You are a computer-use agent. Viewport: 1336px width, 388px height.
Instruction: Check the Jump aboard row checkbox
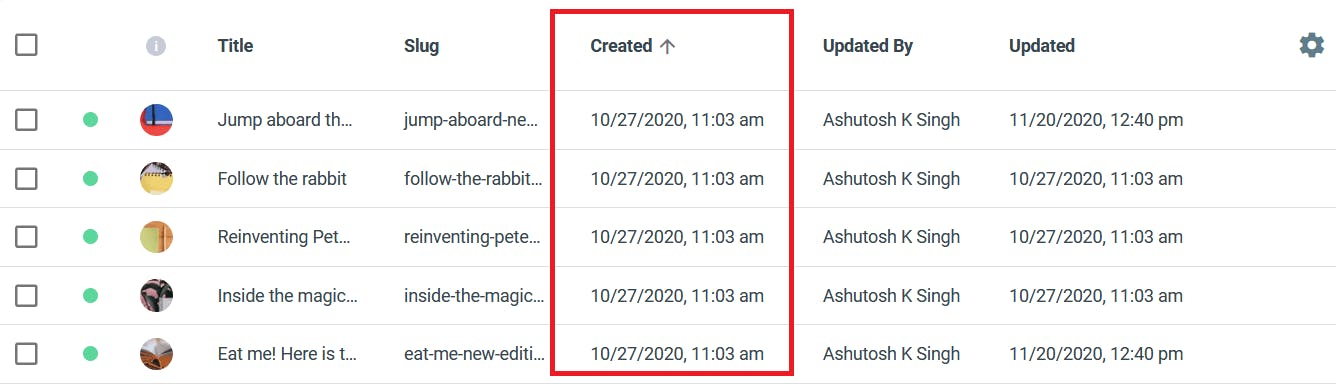point(27,120)
